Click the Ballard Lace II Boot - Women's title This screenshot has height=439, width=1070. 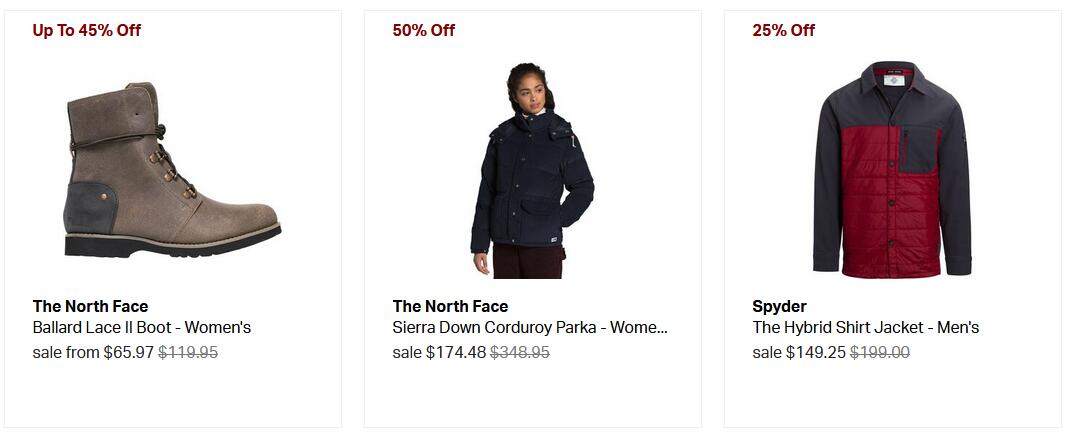142,328
